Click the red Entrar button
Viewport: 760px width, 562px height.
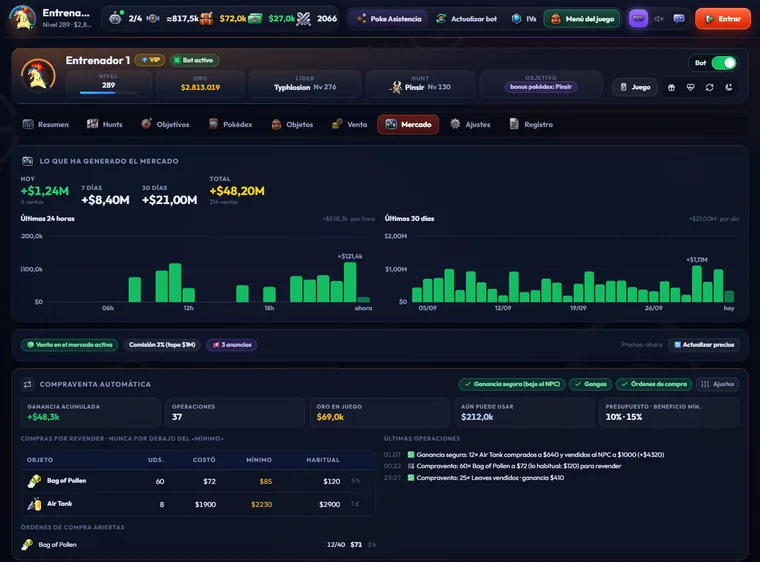(x=723, y=19)
